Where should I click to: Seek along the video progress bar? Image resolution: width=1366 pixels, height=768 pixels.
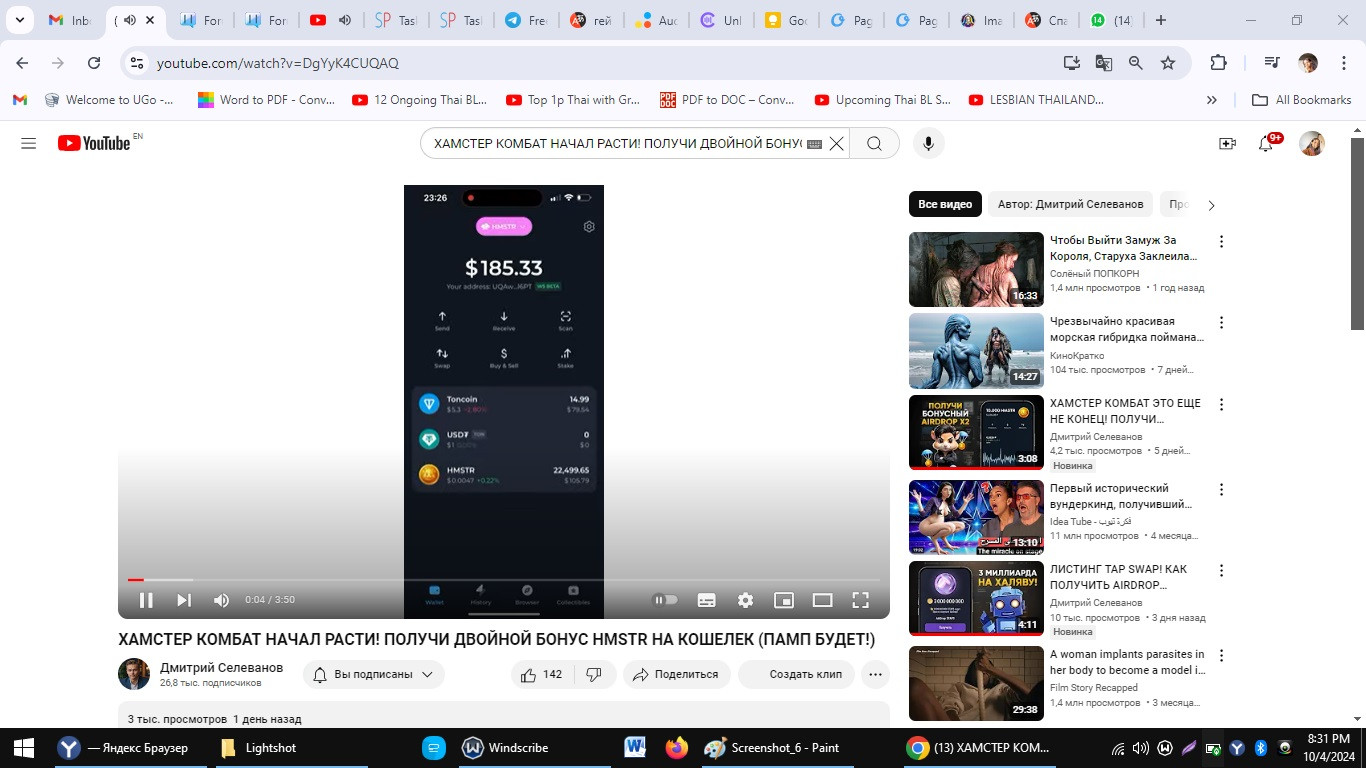click(x=504, y=579)
